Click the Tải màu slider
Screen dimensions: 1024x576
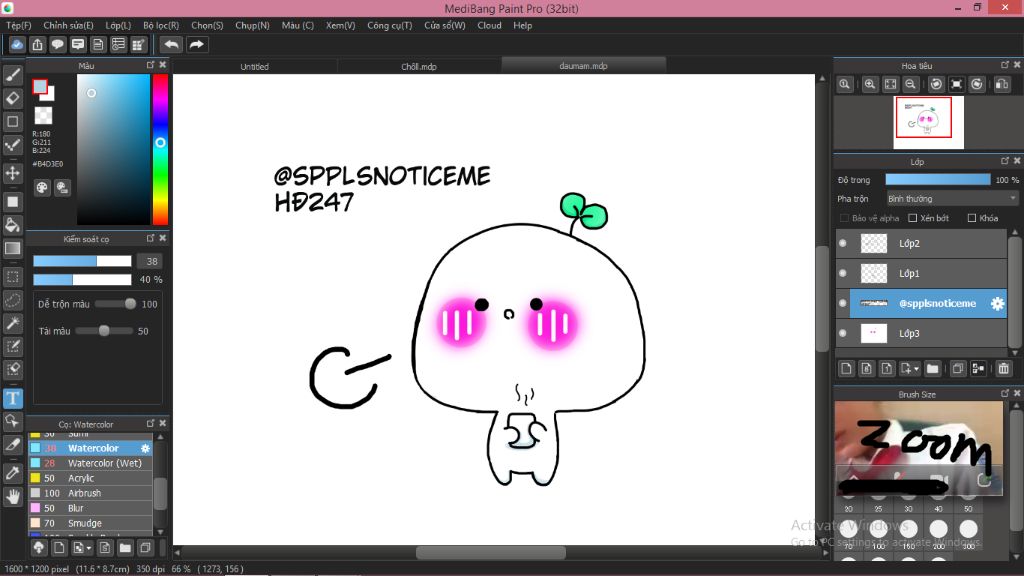point(103,331)
